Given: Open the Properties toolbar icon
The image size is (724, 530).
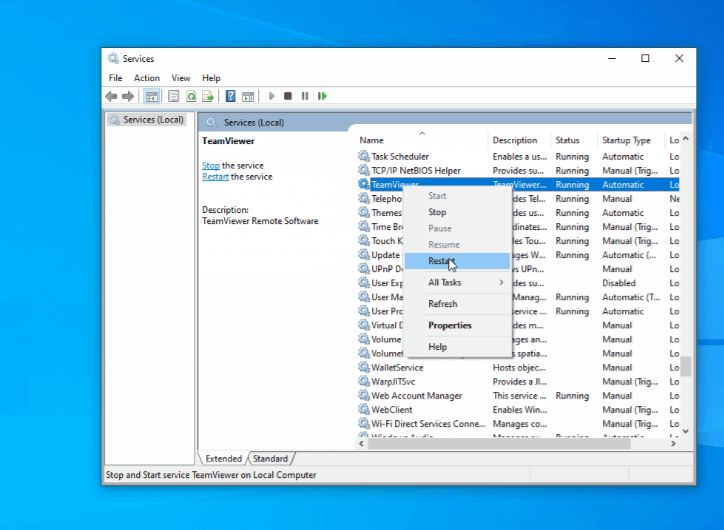Looking at the screenshot, I should 173,96.
